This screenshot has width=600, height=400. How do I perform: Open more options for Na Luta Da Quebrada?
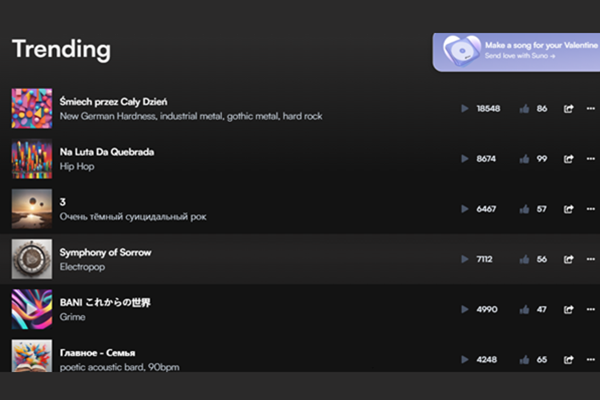(591, 158)
